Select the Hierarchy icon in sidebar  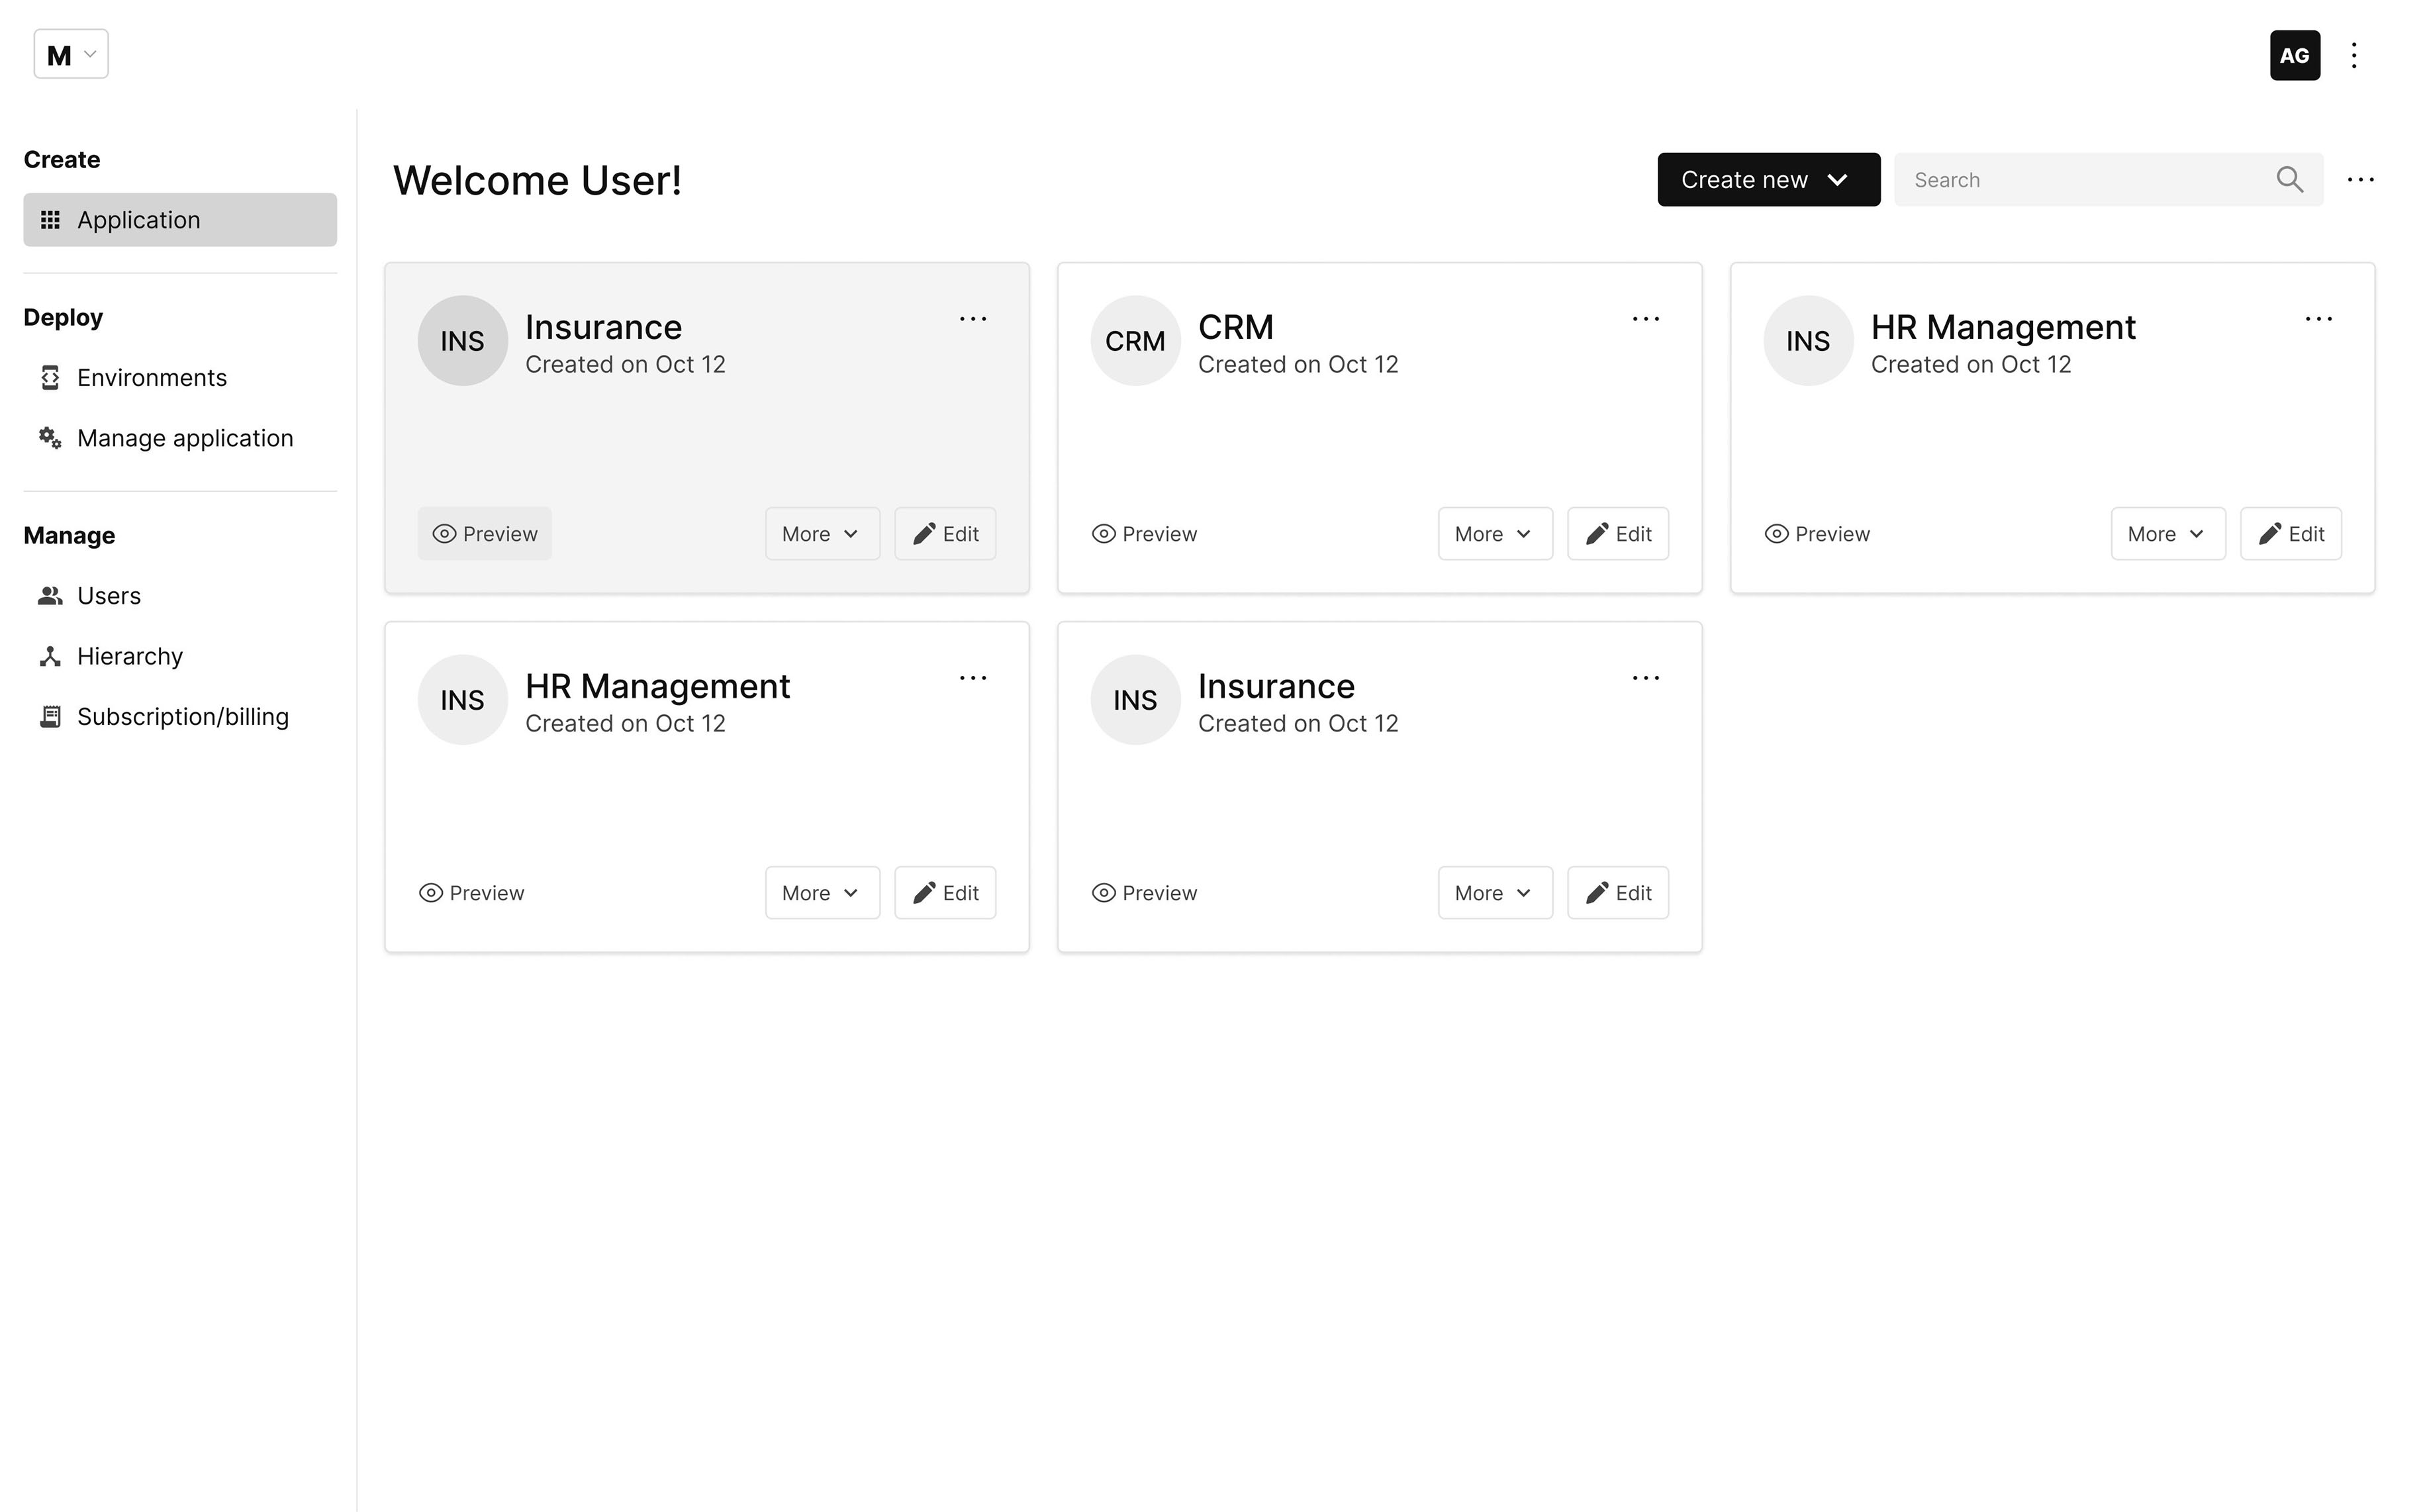click(x=50, y=656)
